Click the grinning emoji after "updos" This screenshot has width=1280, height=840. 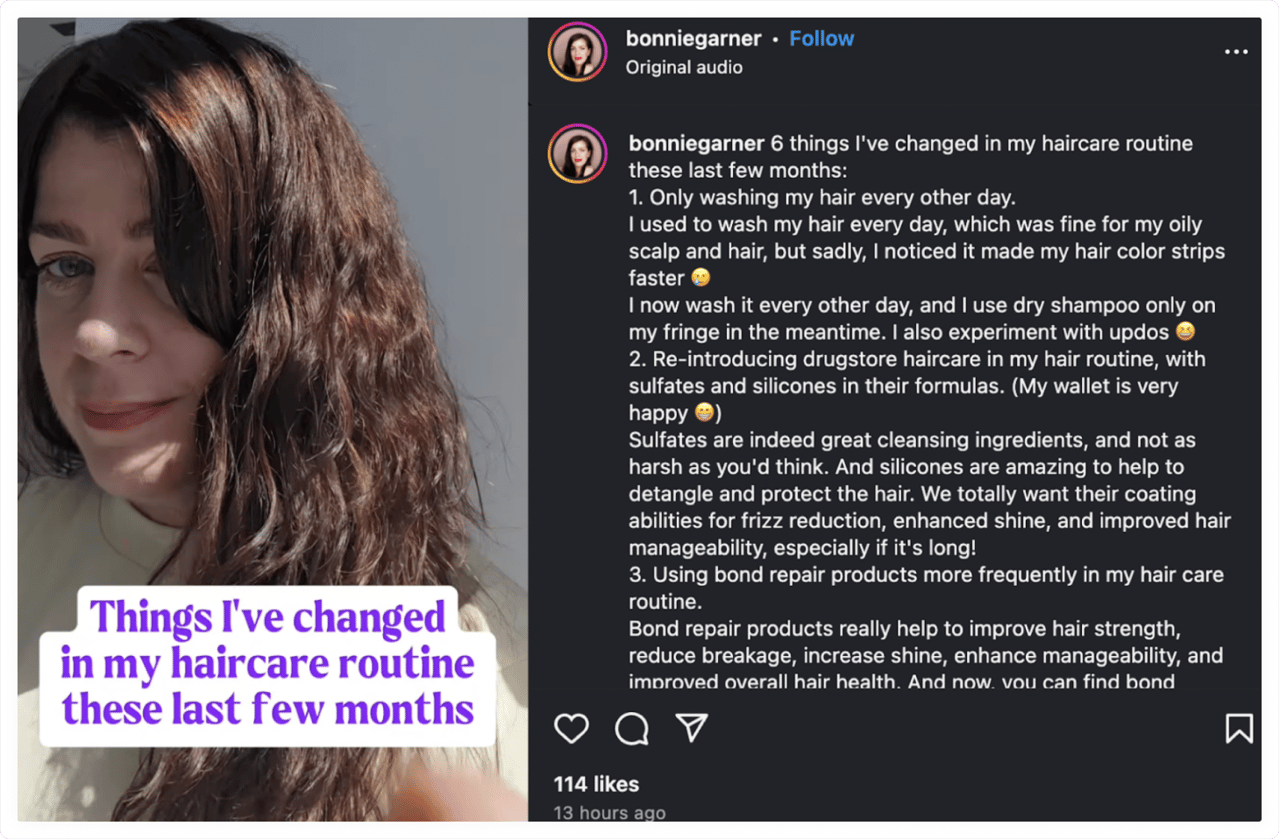pyautogui.click(x=1185, y=332)
